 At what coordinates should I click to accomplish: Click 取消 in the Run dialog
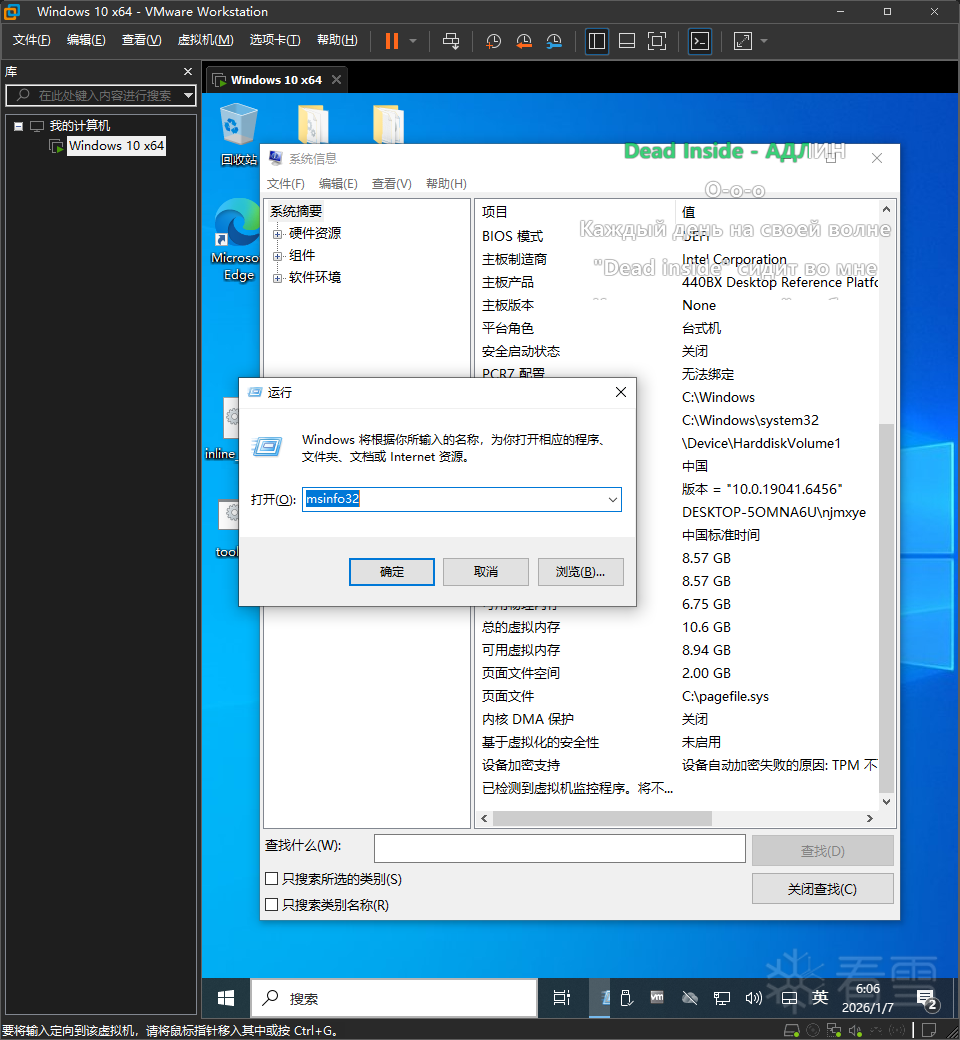point(486,572)
